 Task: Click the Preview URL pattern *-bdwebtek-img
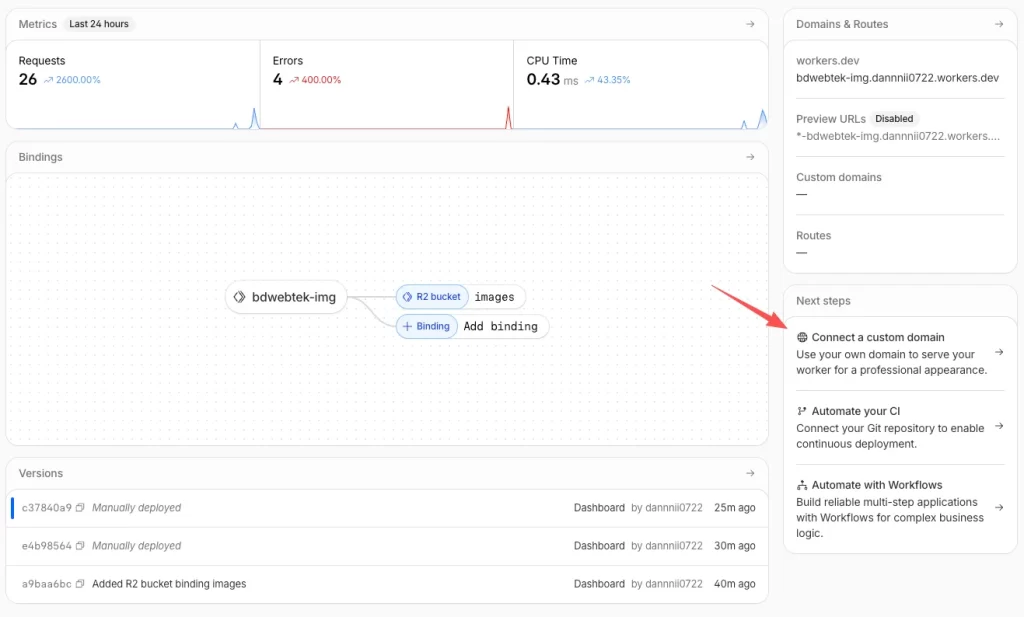(897, 136)
